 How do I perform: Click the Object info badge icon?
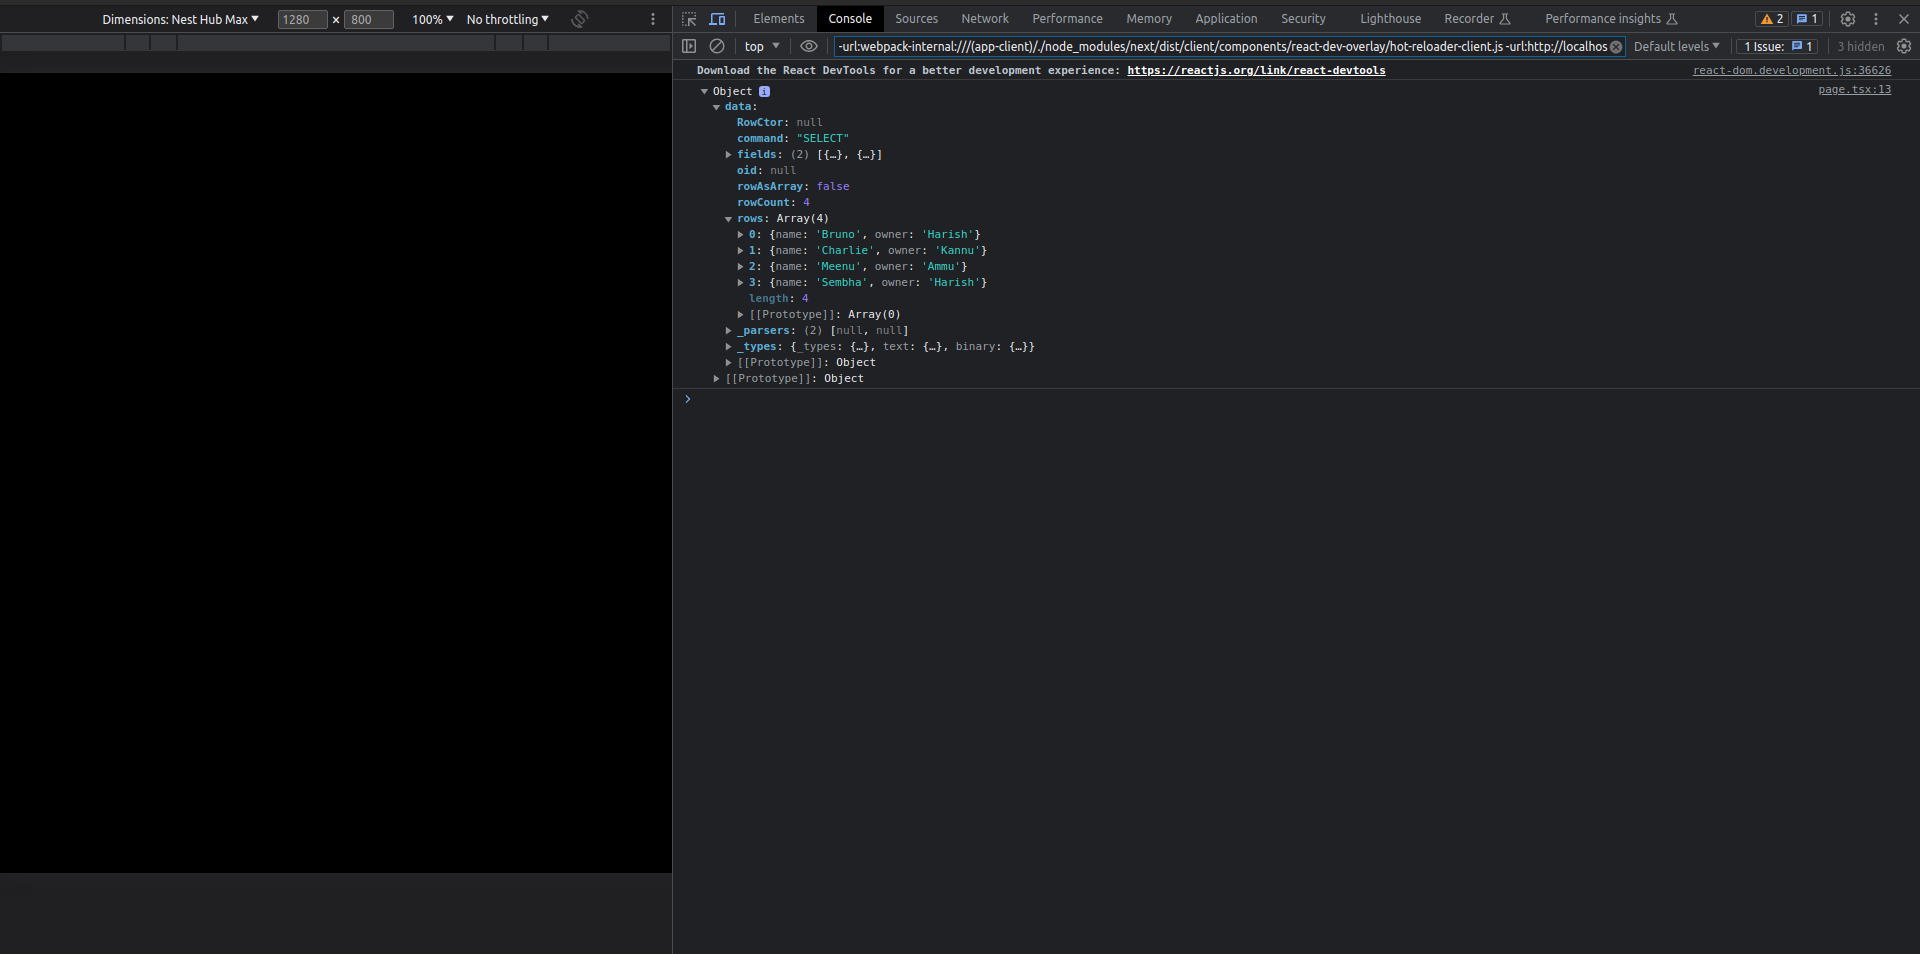click(x=764, y=91)
